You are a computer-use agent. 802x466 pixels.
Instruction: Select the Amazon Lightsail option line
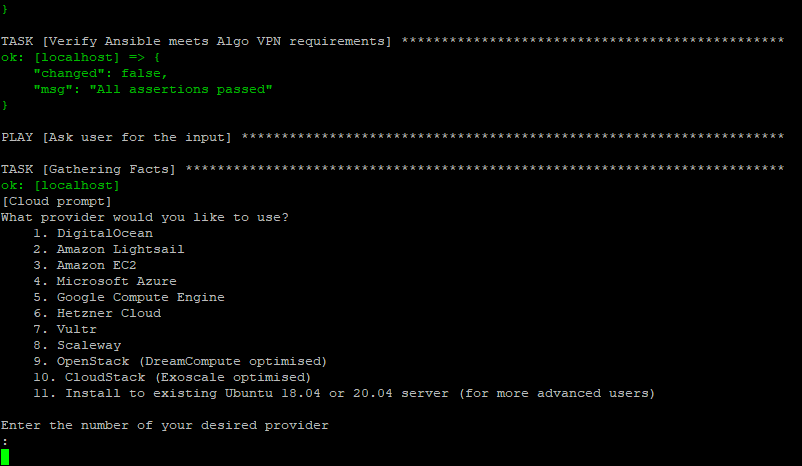(108, 249)
